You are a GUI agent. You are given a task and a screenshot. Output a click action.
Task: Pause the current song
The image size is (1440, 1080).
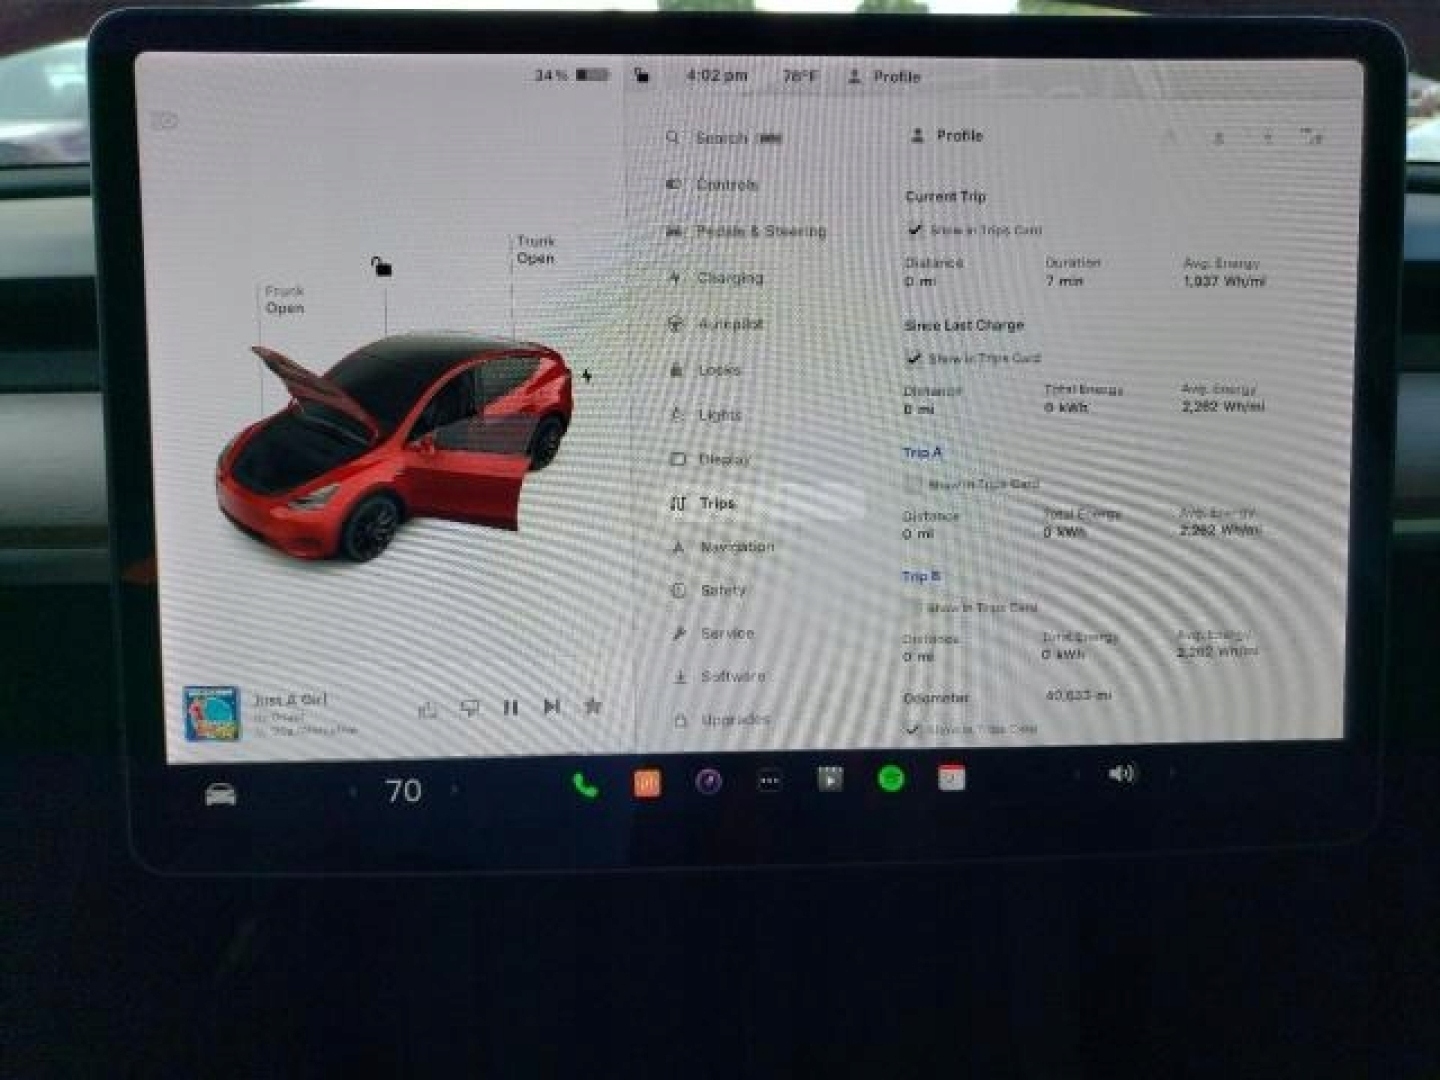[511, 707]
